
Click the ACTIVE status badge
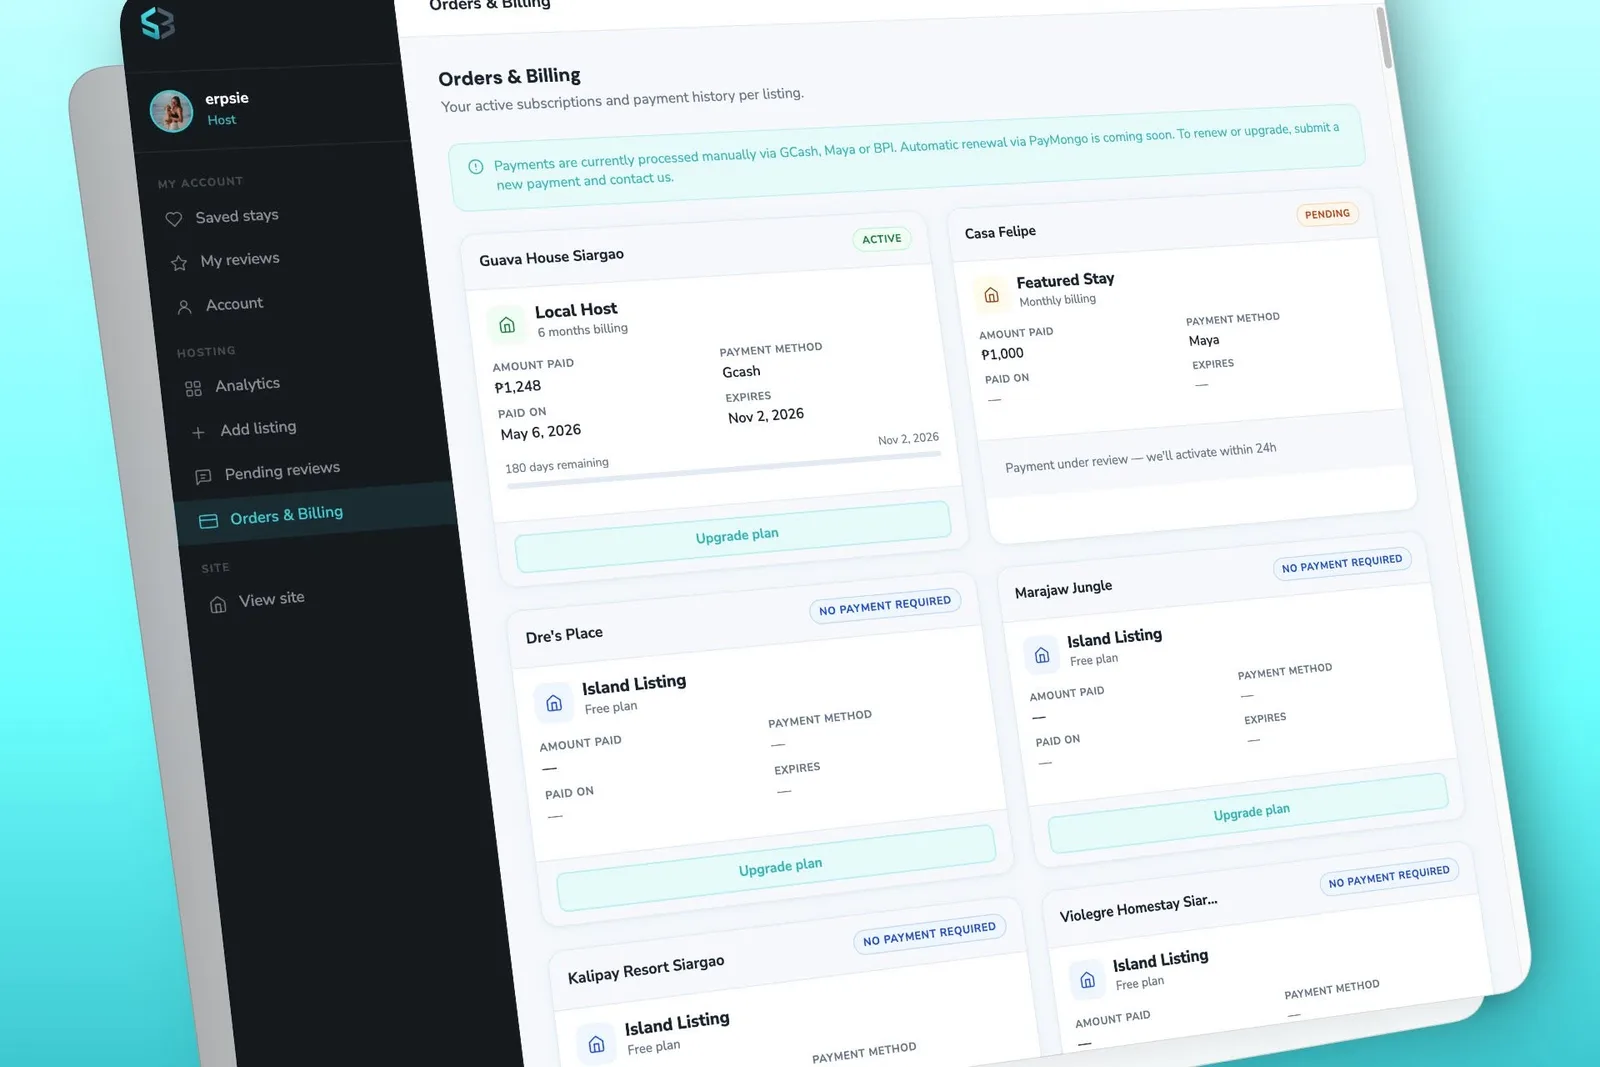[x=881, y=239]
